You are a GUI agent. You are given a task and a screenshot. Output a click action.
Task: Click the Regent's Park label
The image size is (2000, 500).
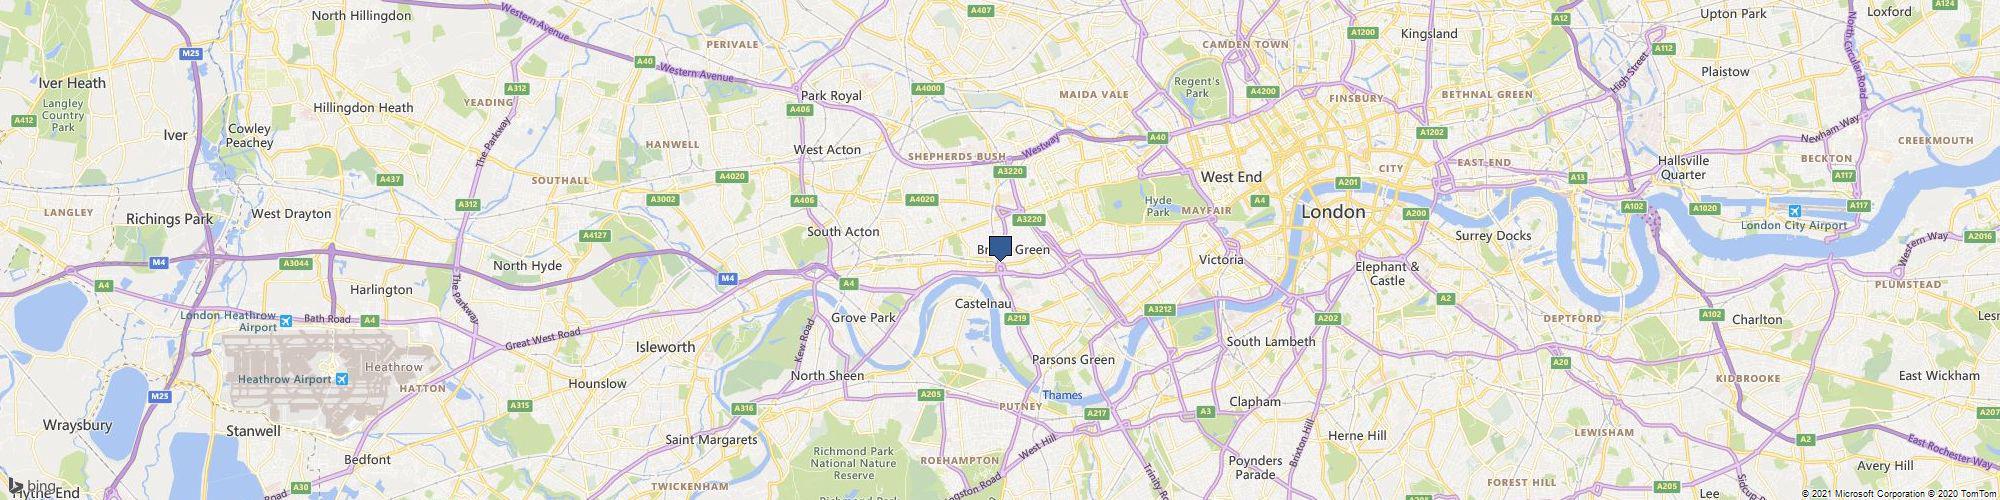tap(1197, 87)
